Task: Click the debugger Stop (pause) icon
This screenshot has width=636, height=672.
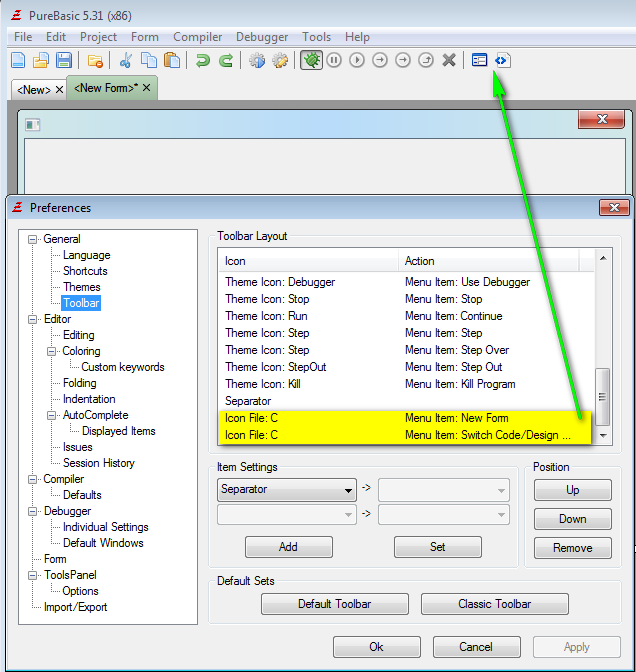Action: [334, 60]
